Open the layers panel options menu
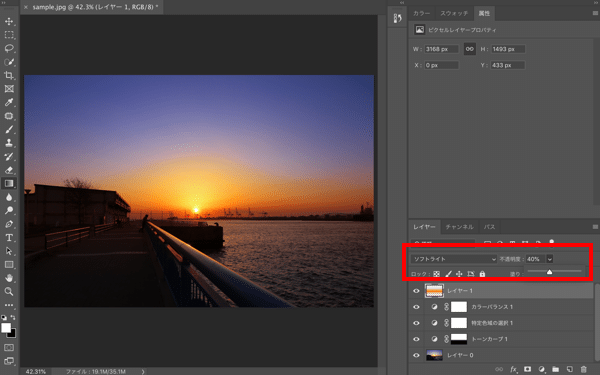This screenshot has height=375, width=600. [x=595, y=227]
